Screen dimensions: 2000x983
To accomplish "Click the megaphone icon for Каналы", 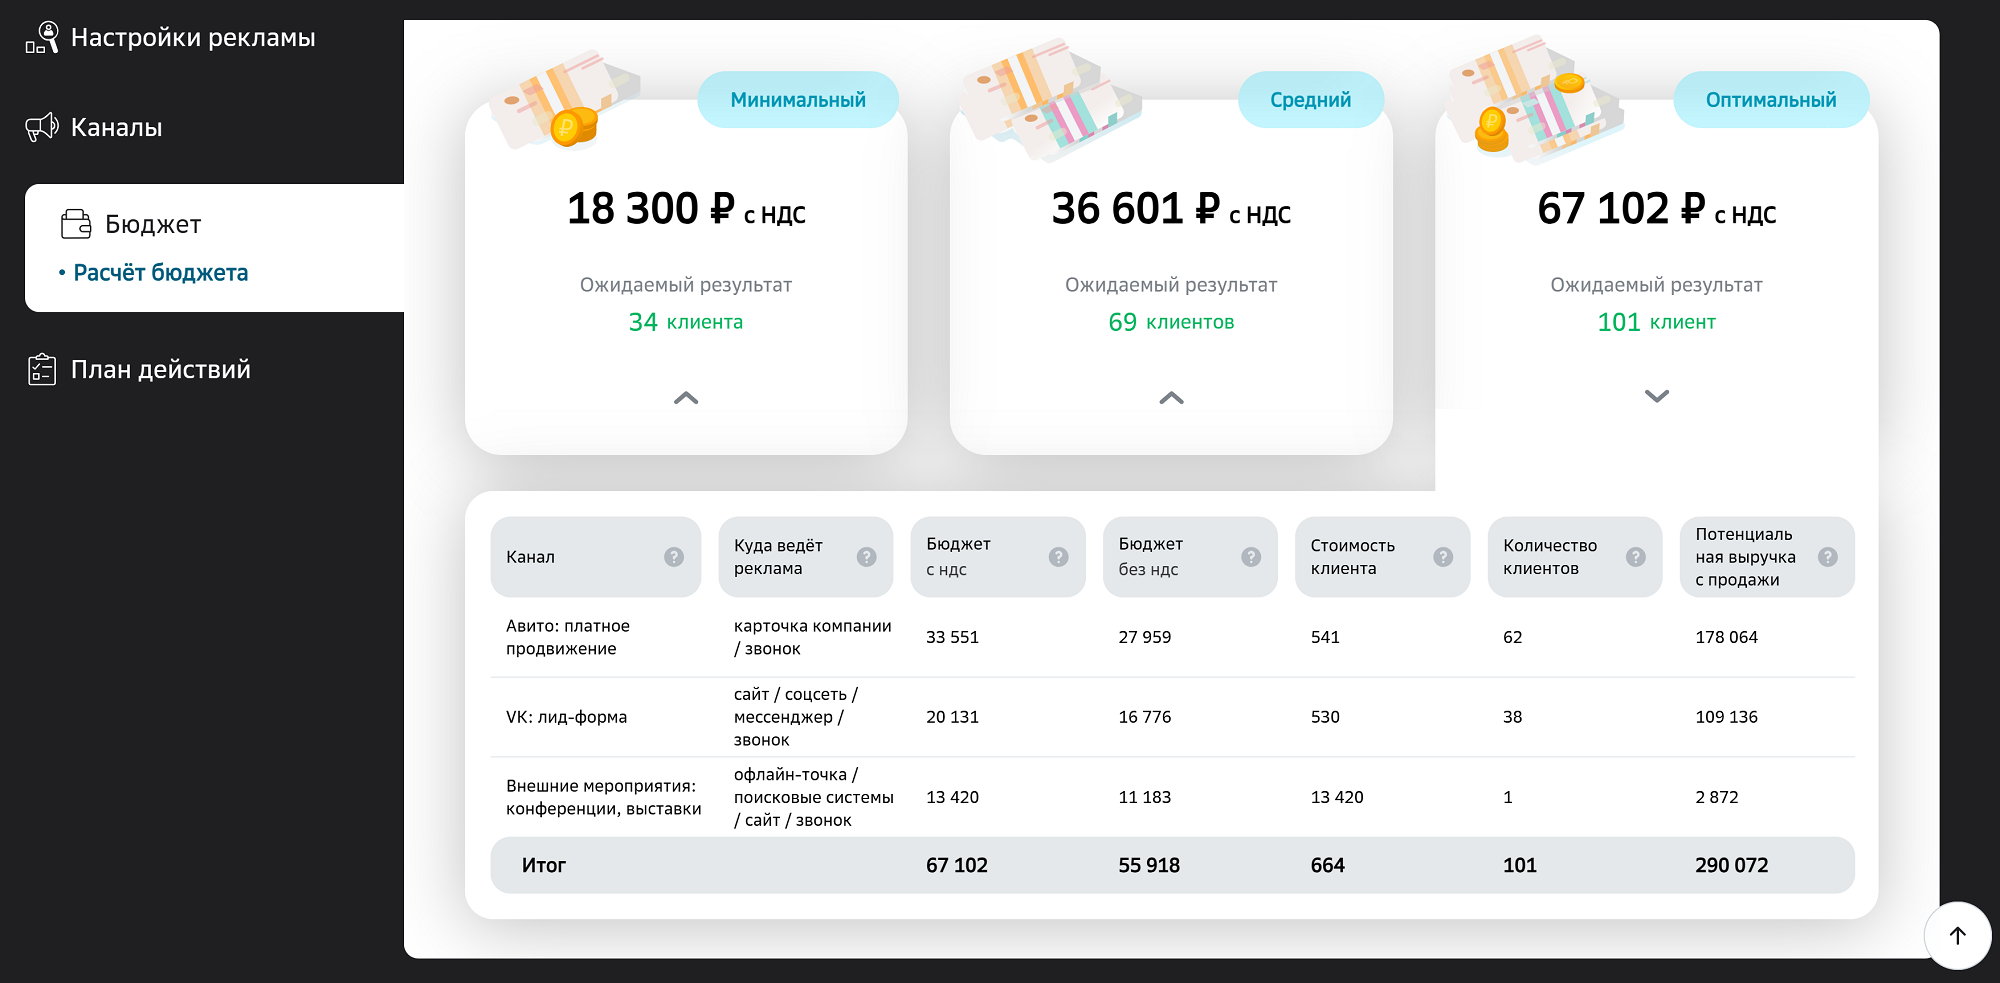I will point(42,127).
